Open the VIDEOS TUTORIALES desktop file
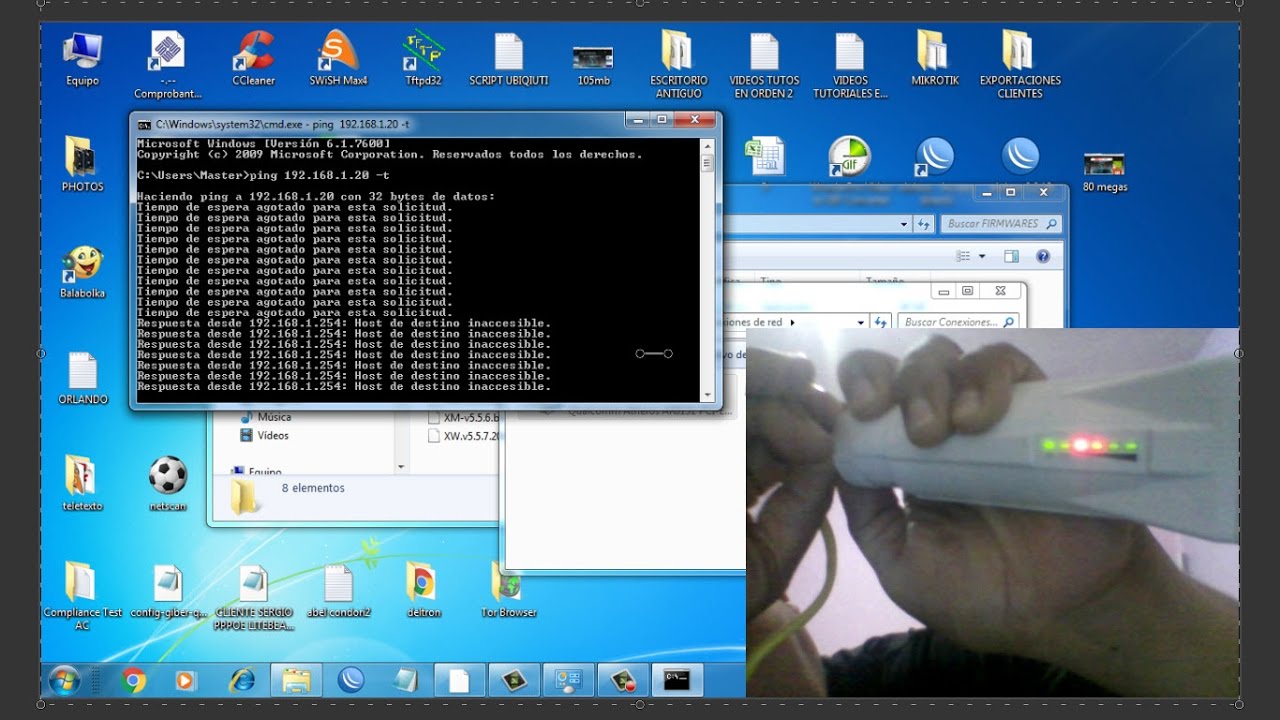Viewport: 1280px width, 720px height. pos(849,64)
